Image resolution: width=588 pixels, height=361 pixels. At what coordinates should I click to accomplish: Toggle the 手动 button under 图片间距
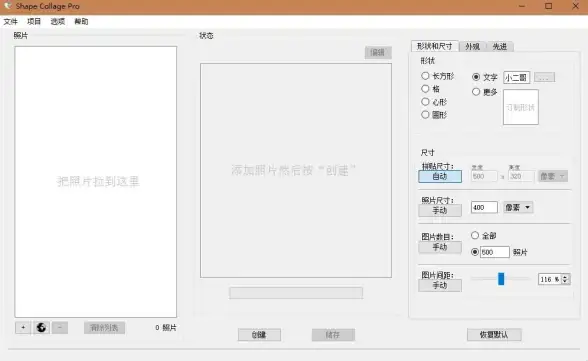click(x=440, y=285)
